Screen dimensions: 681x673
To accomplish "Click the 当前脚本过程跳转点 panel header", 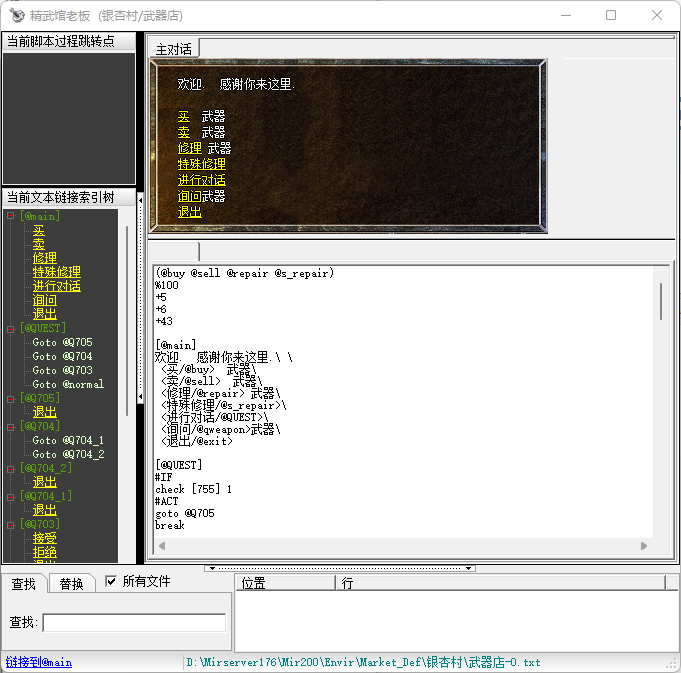I will 69,41.
